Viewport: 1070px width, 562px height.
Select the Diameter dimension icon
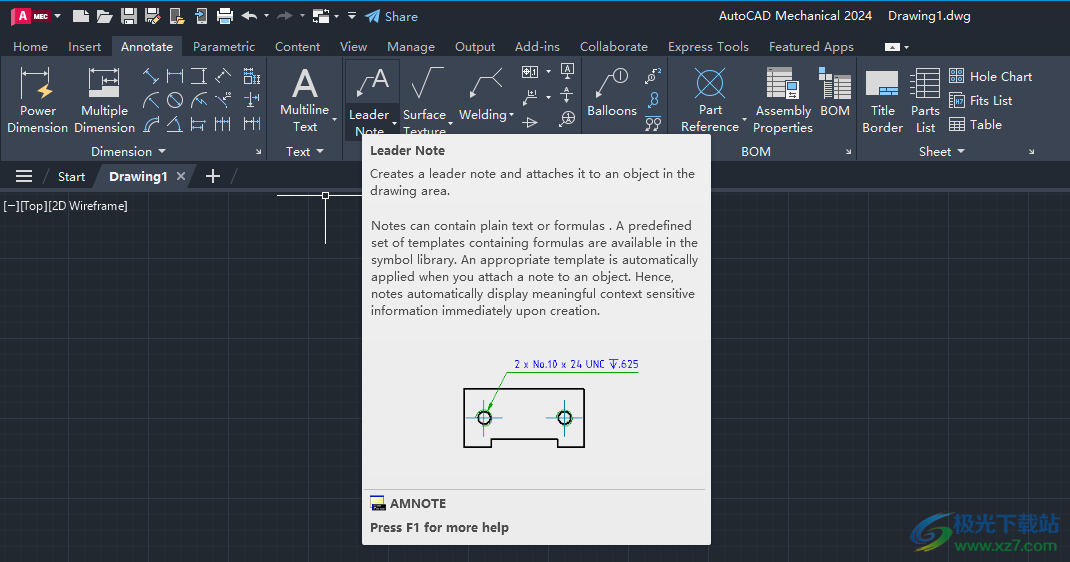(175, 100)
